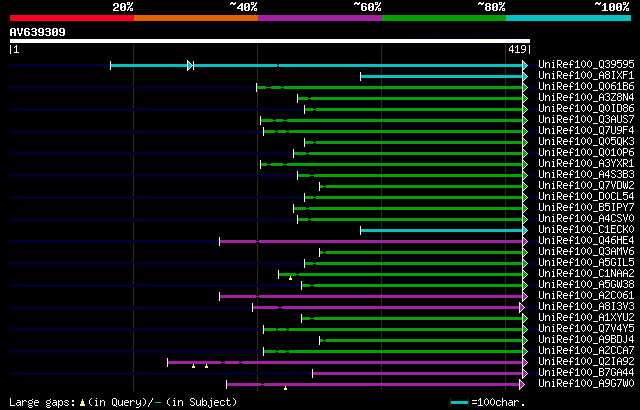
Task: Click the 'Large gaps:' legend text
Action: [42, 403]
